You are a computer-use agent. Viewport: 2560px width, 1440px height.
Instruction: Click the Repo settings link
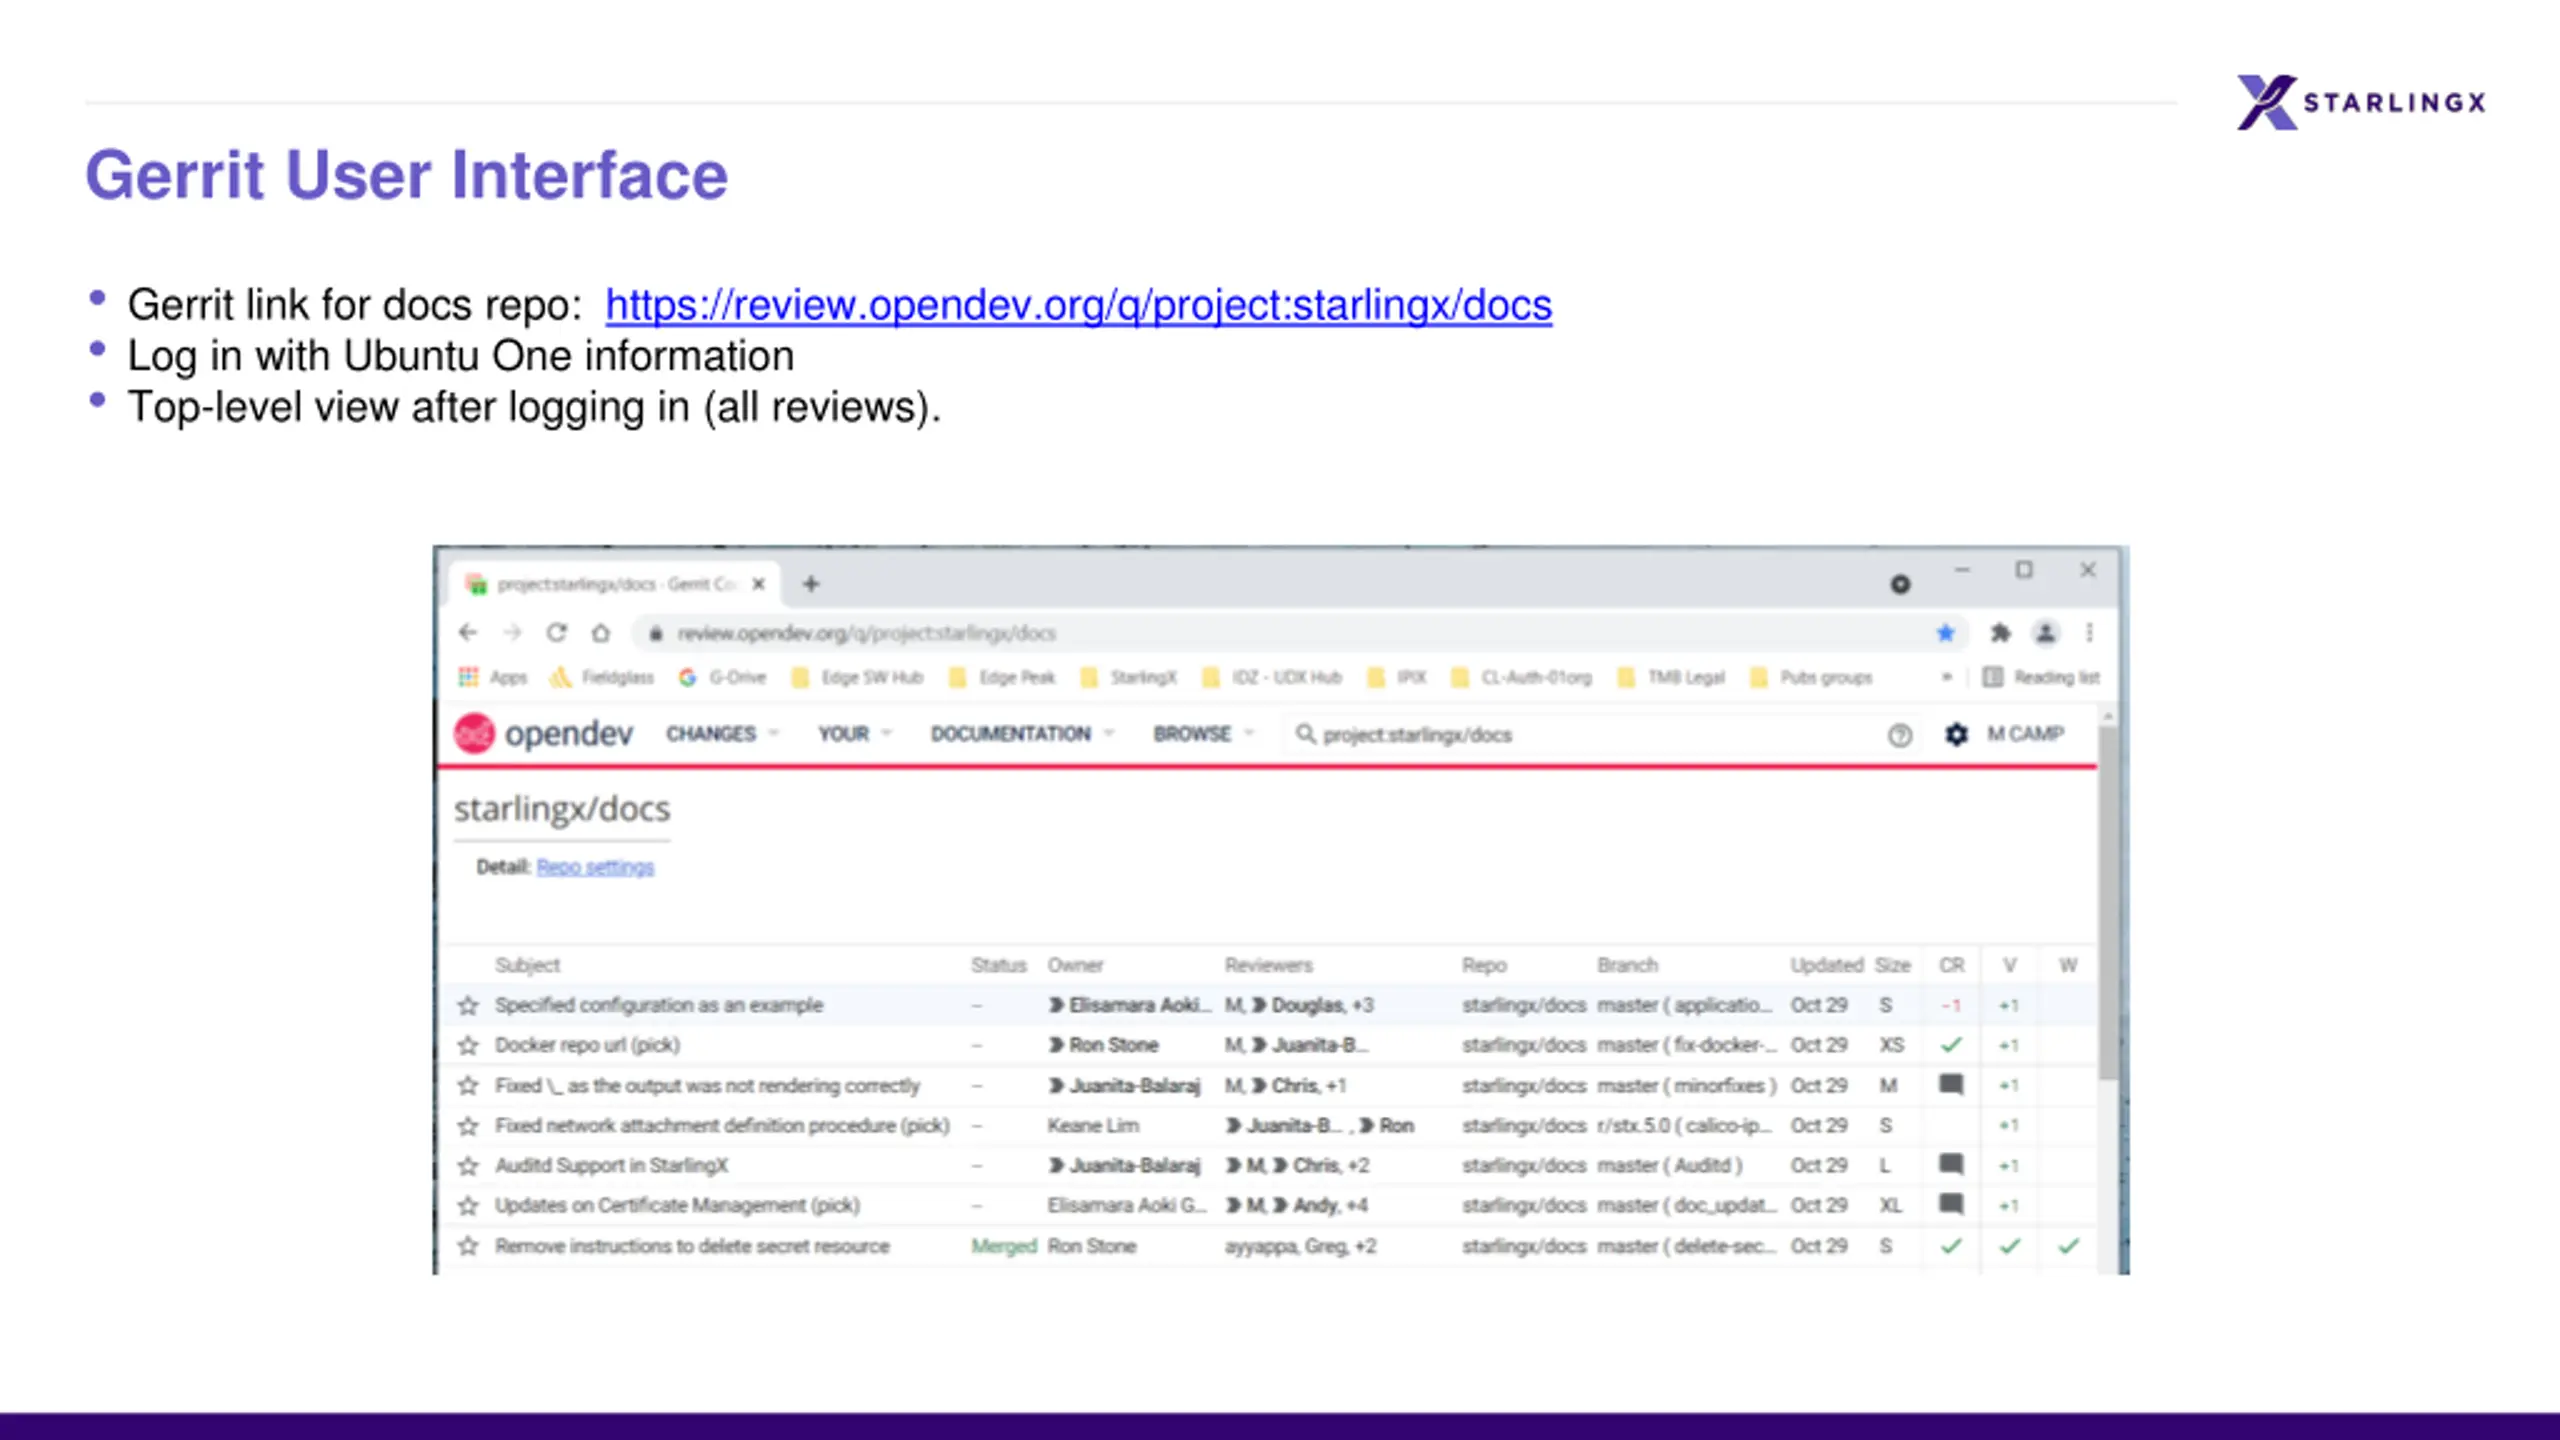coord(595,867)
